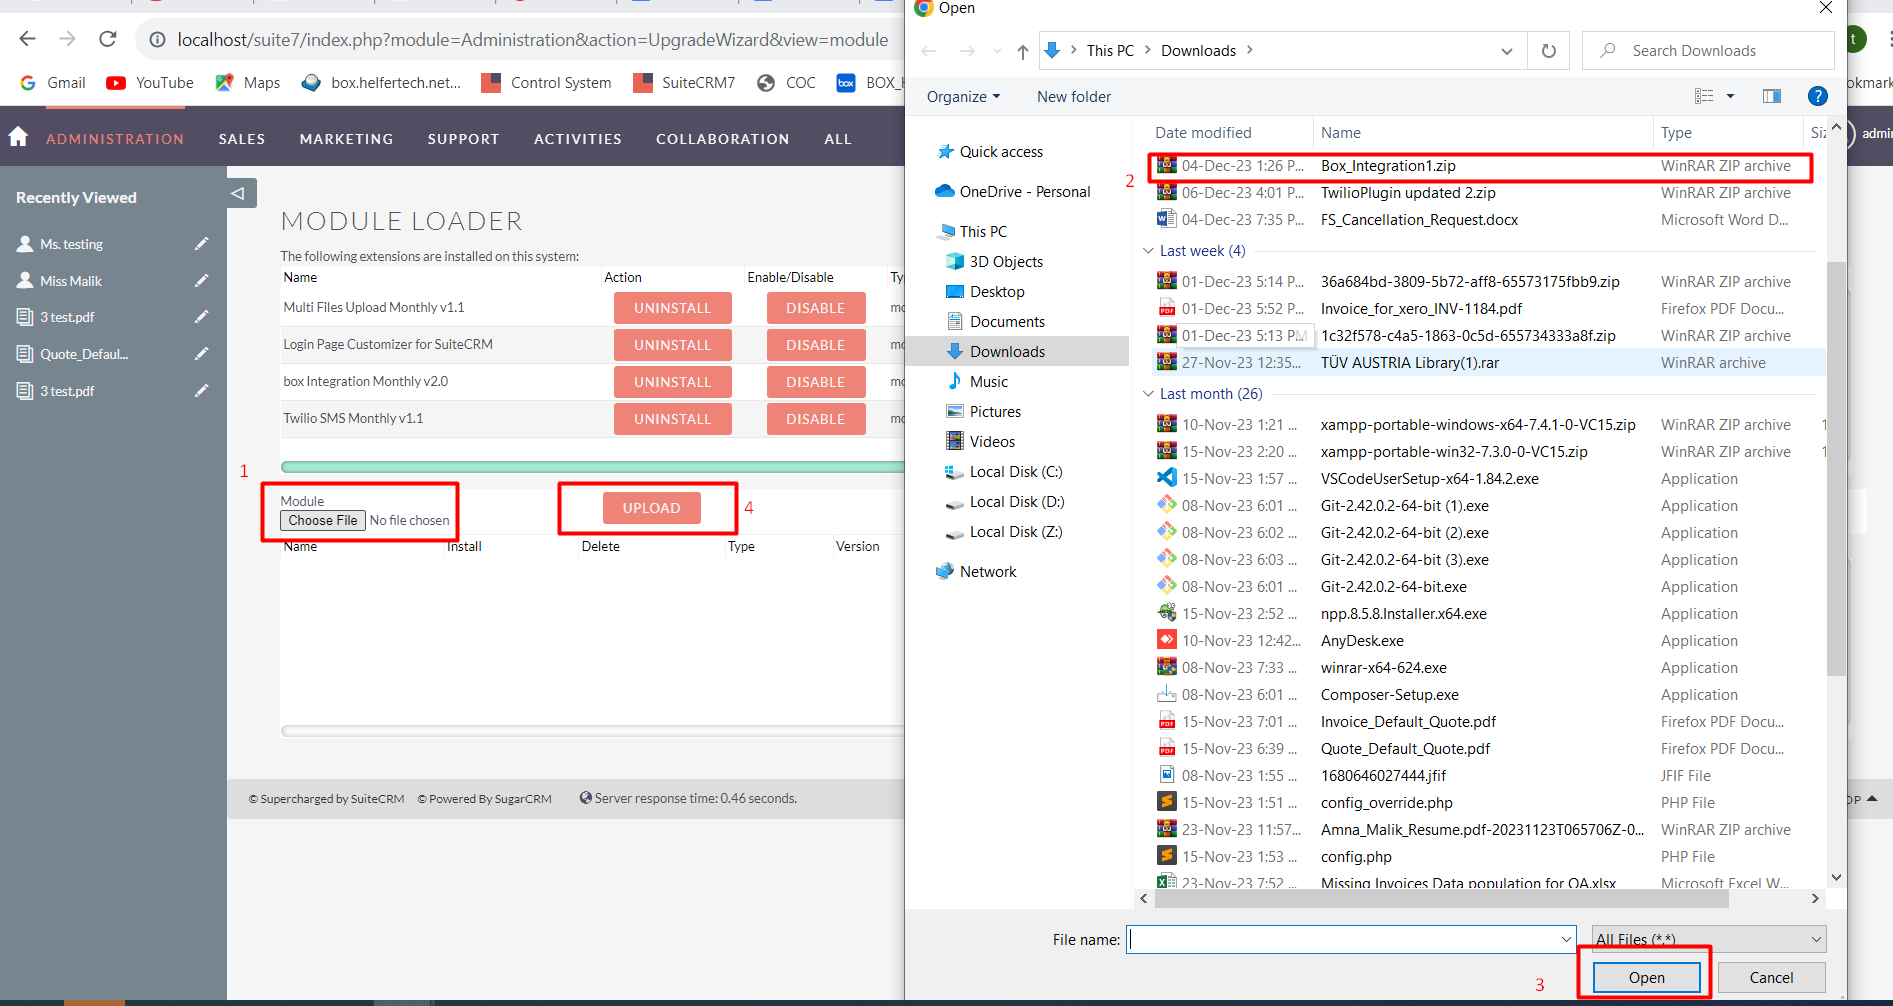The image size is (1893, 1006).
Task: Click the Upload button
Action: [x=651, y=508]
